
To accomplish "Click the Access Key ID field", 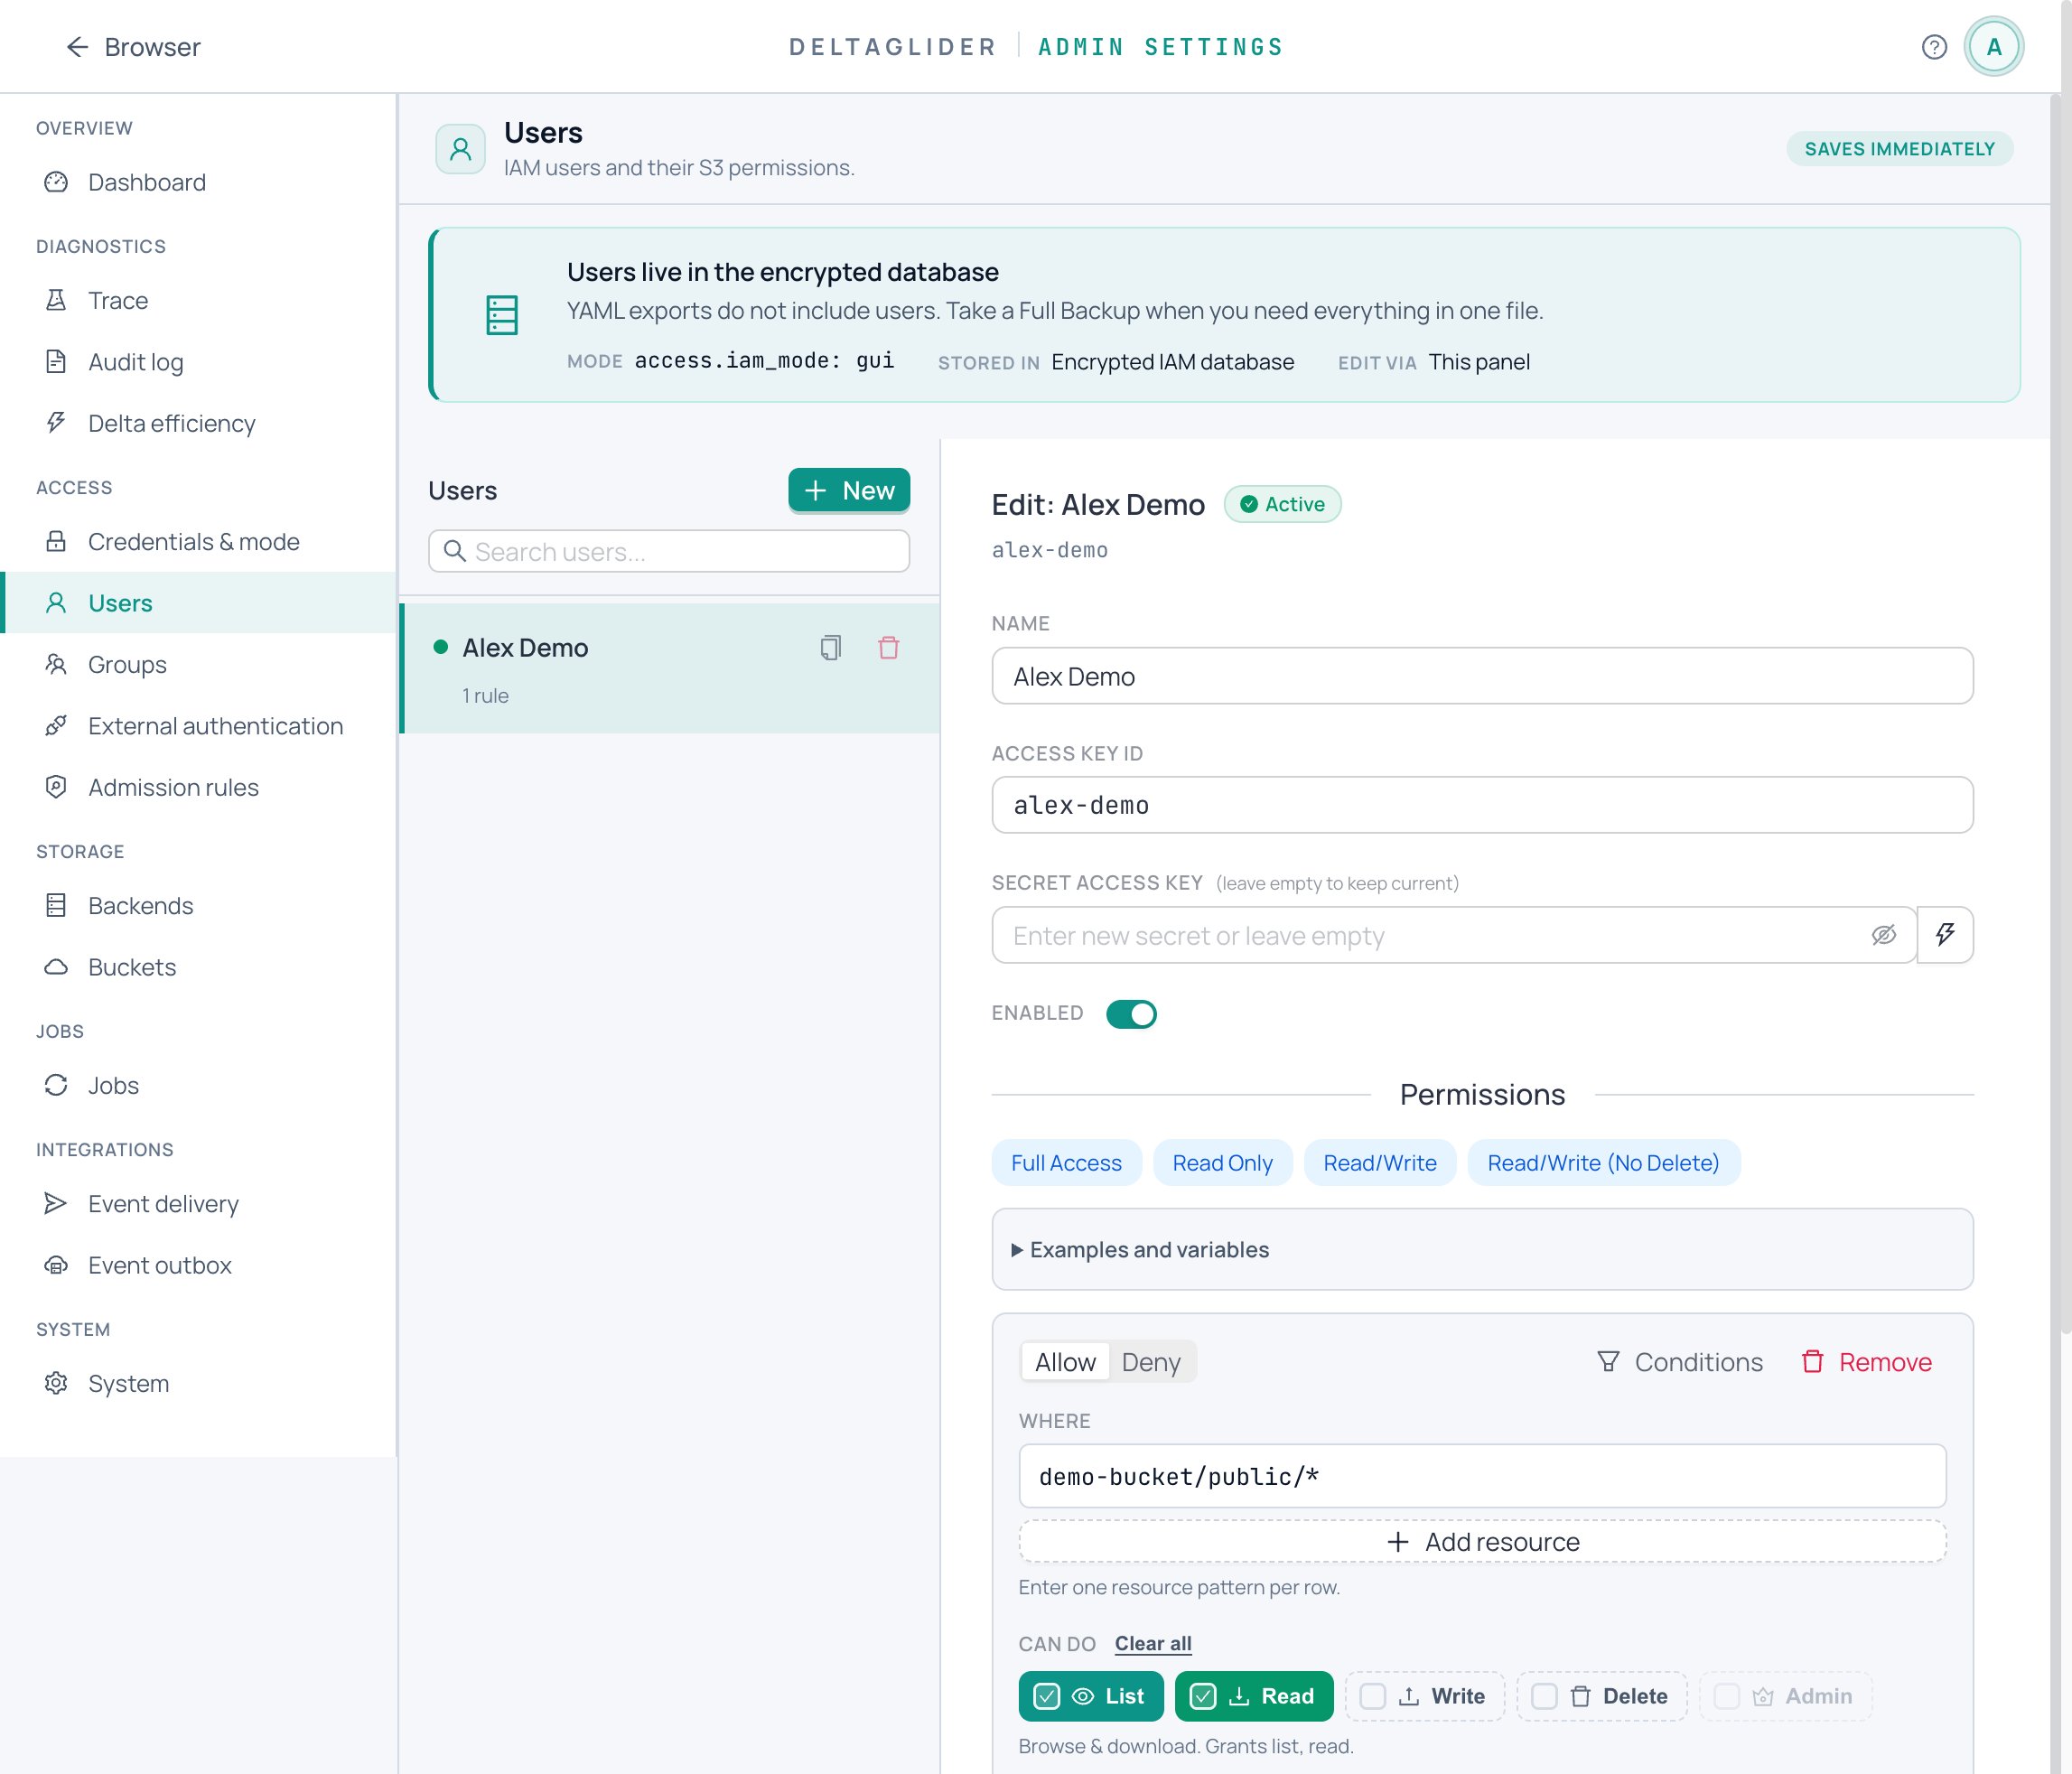I will [1482, 805].
